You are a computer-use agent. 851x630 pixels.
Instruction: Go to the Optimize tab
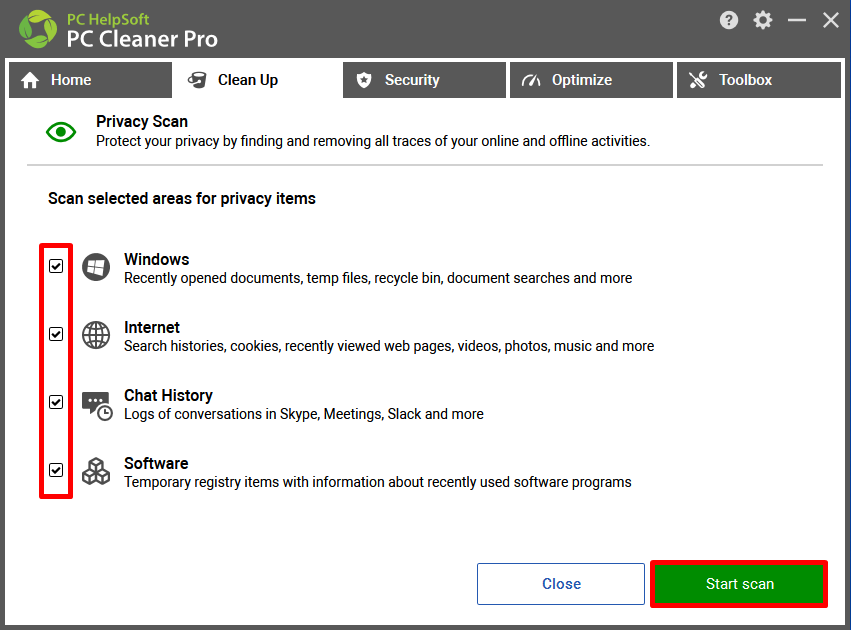tap(591, 80)
